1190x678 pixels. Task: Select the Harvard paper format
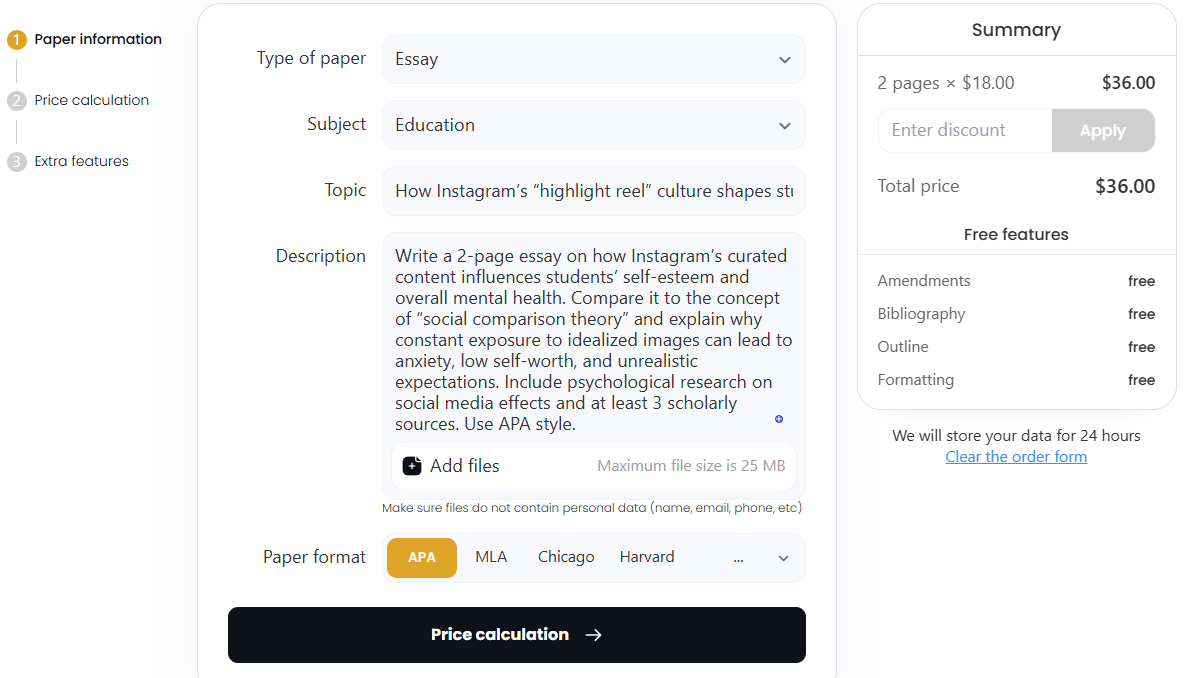(646, 557)
